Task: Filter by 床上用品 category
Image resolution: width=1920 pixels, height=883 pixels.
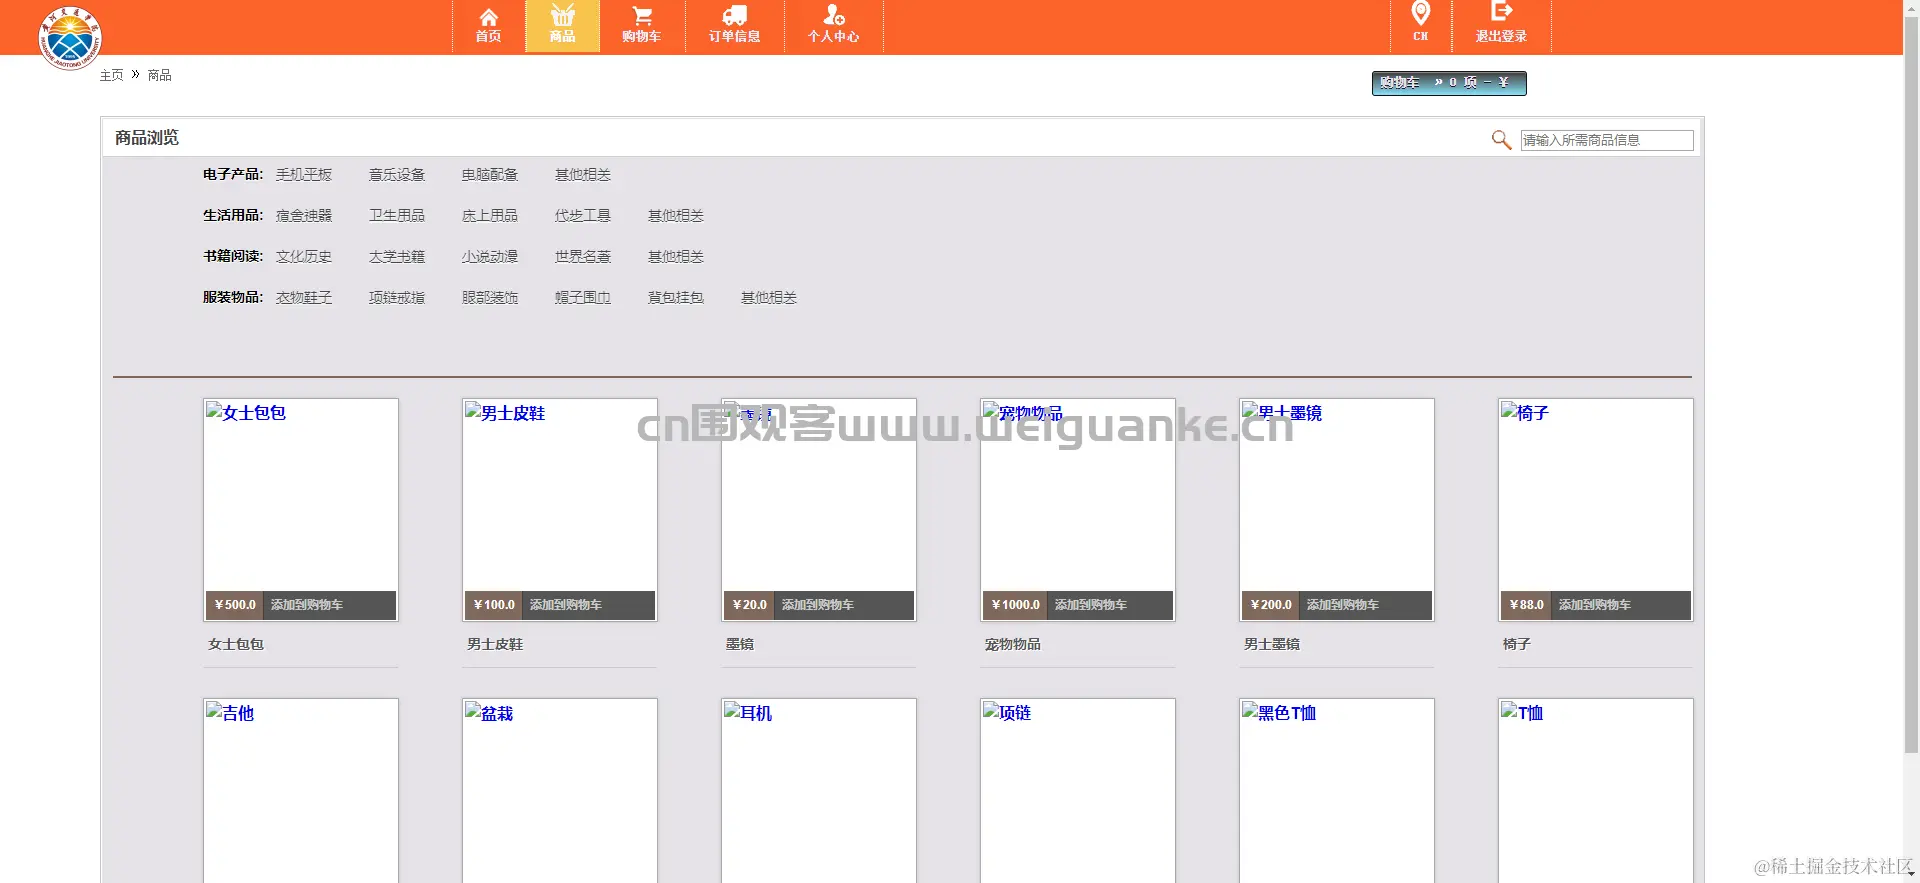Action: (490, 216)
